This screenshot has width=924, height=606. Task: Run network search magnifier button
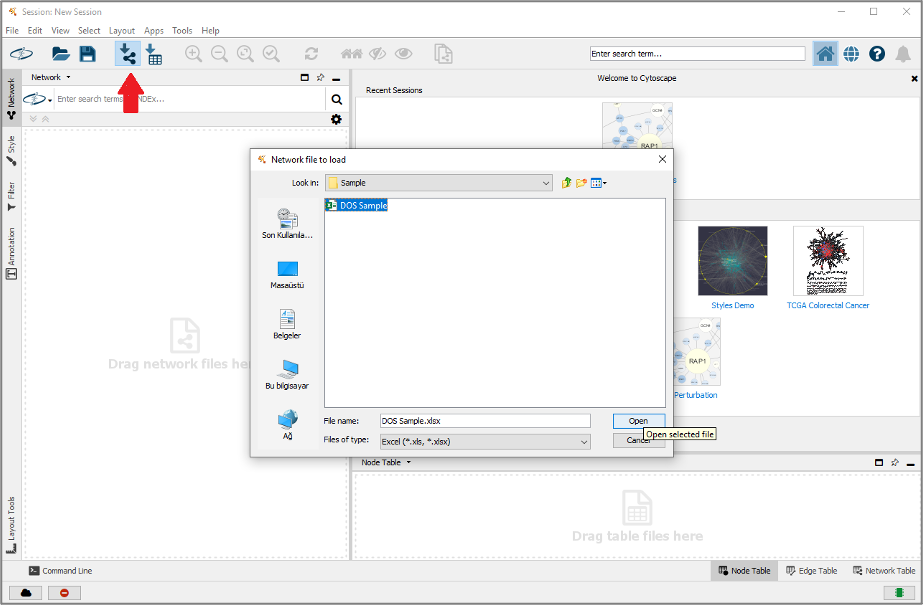336,99
